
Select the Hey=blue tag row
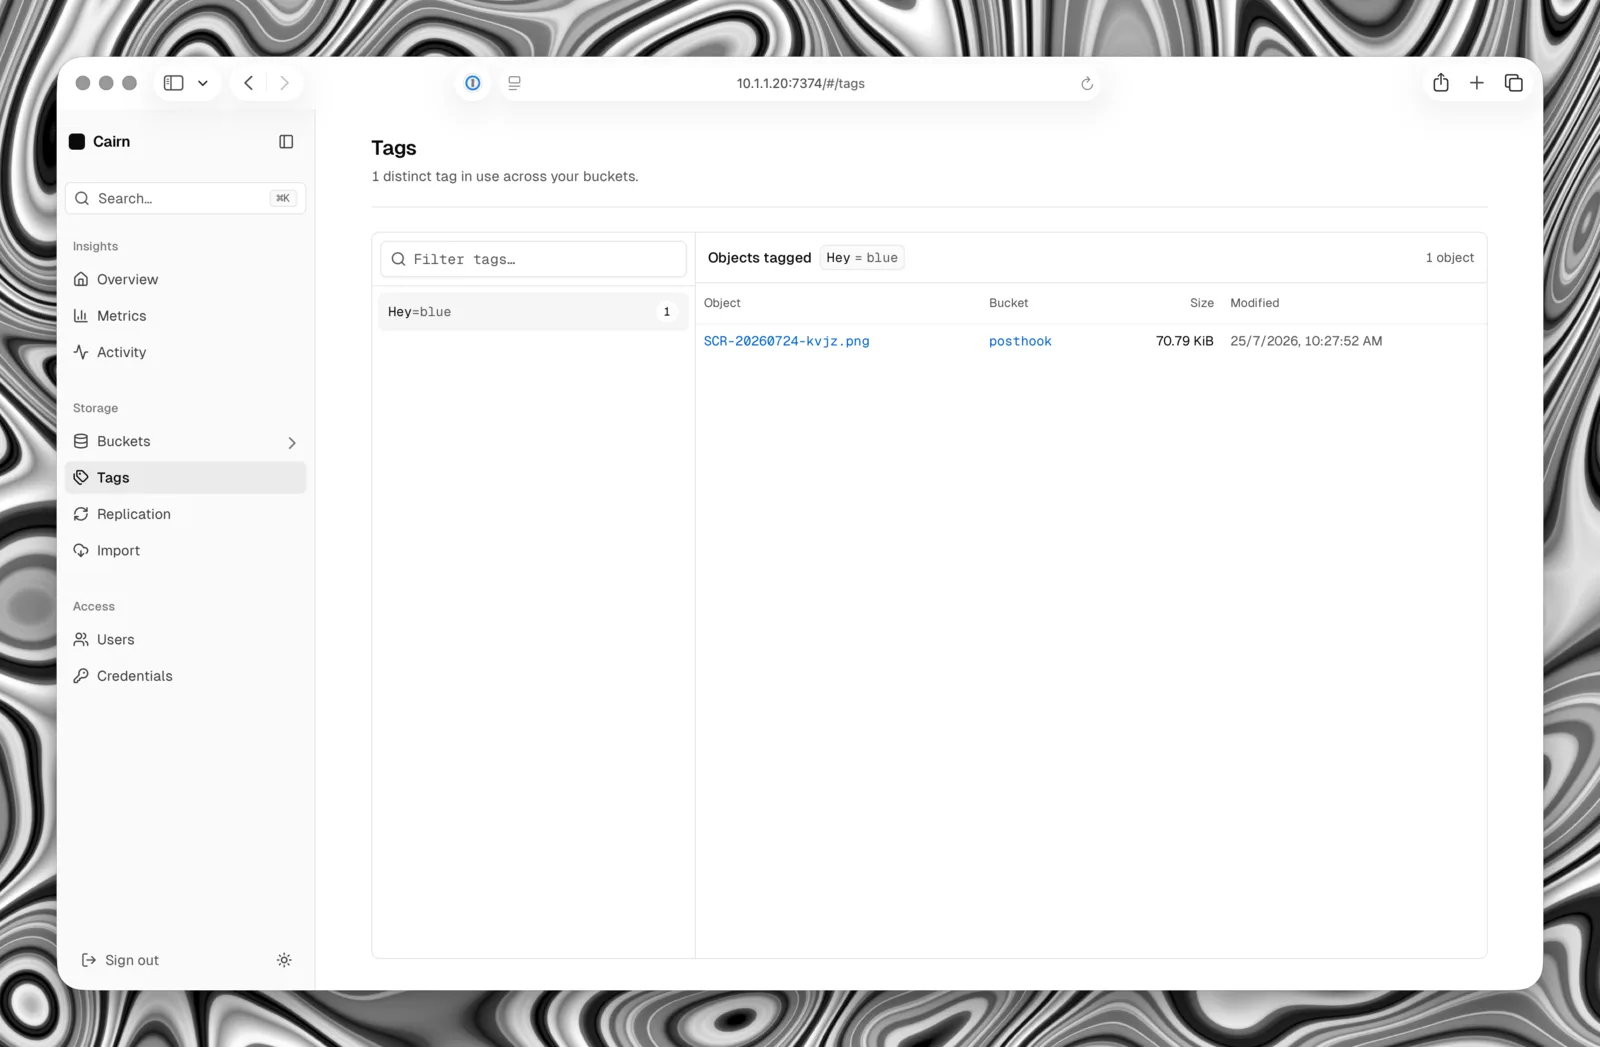tap(533, 312)
